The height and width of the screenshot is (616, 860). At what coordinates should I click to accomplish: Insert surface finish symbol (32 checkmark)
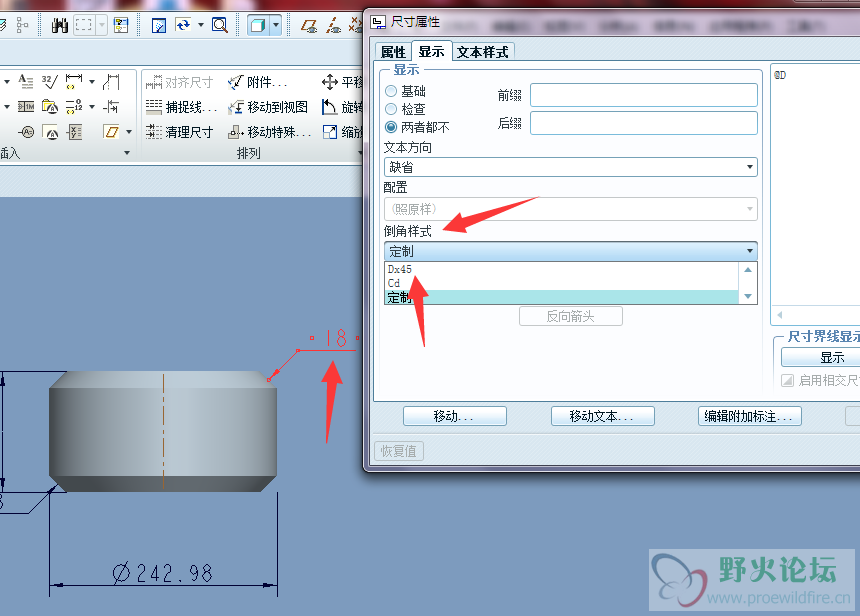coord(49,82)
